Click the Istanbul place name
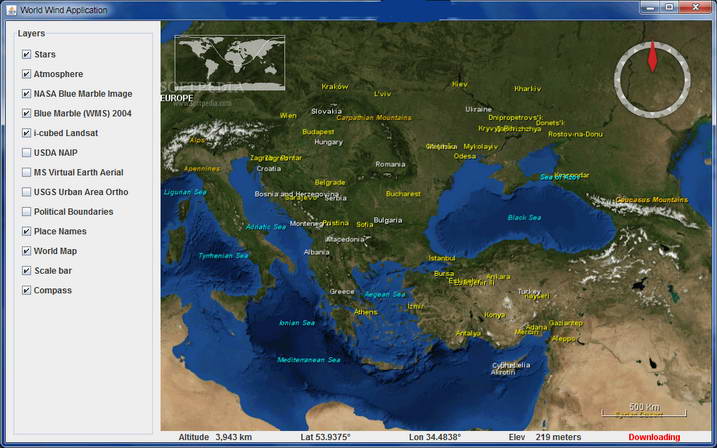The image size is (717, 448). [442, 258]
